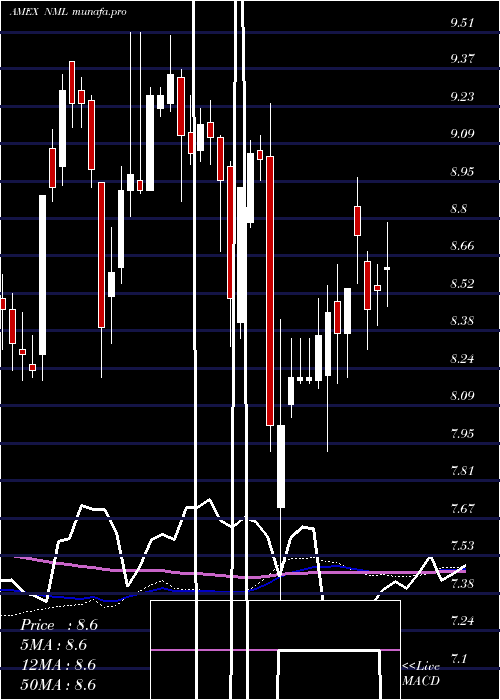The image size is (500, 700).
Task: Click the 7.53 price axis label
Action: pyautogui.click(x=462, y=546)
